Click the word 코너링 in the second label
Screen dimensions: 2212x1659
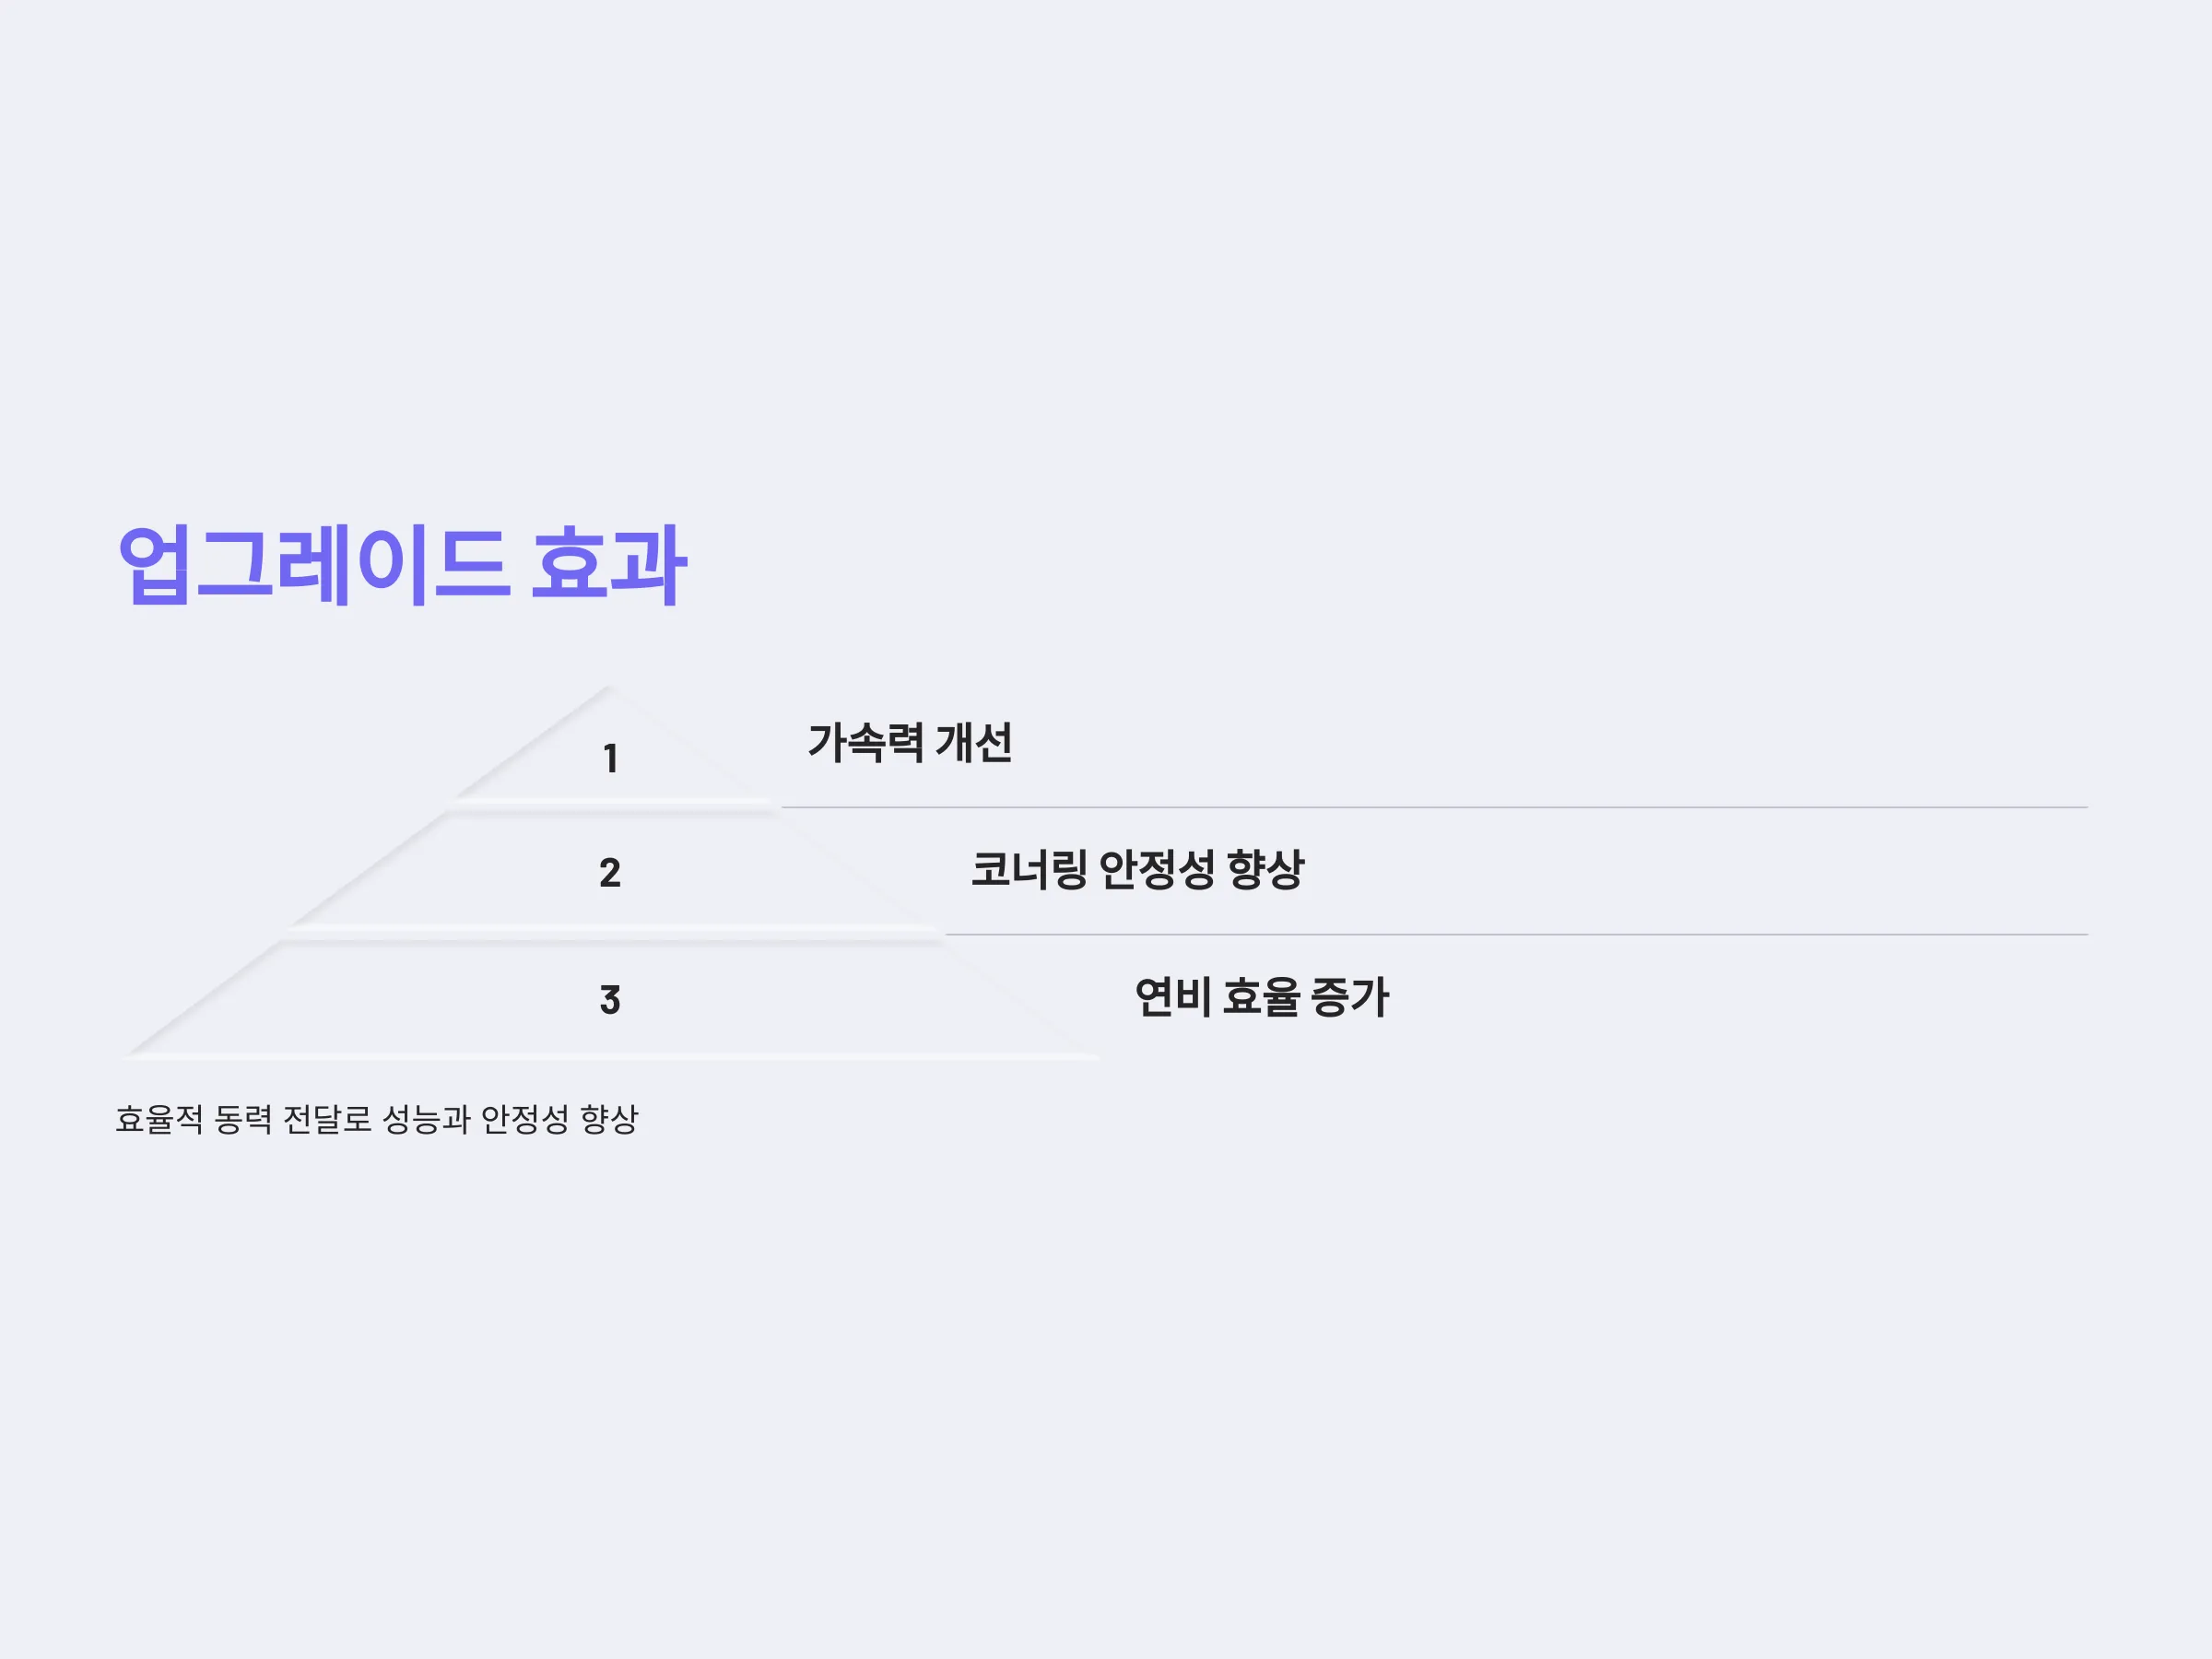click(1029, 870)
